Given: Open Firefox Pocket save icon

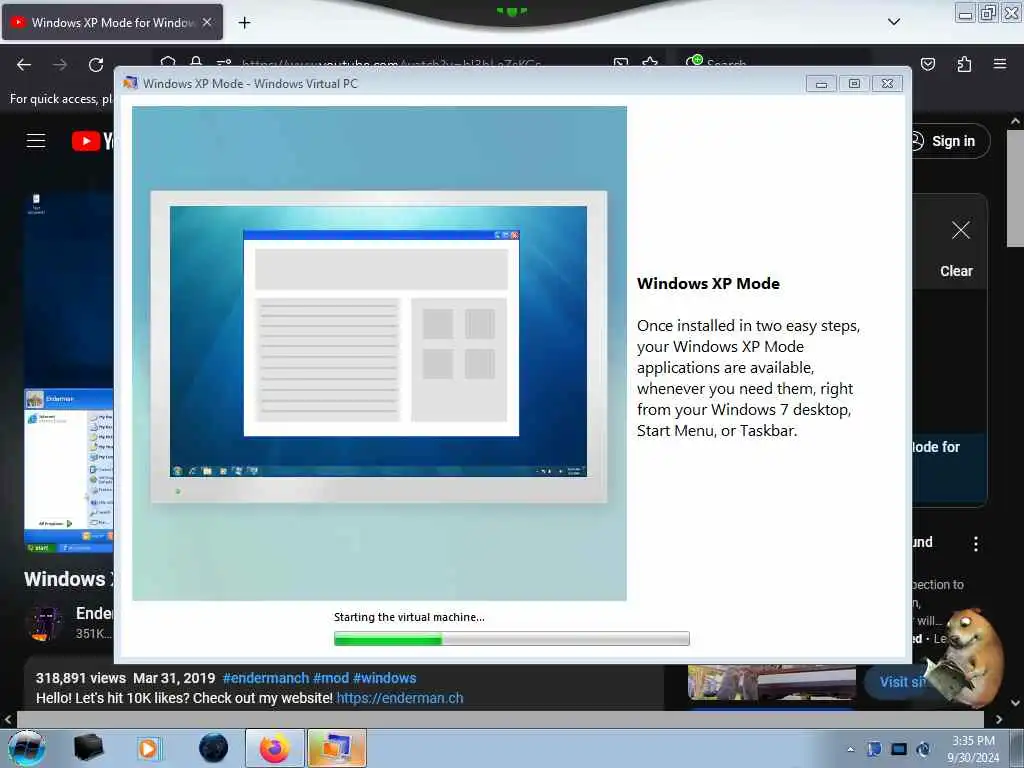Looking at the screenshot, I should click(x=928, y=64).
